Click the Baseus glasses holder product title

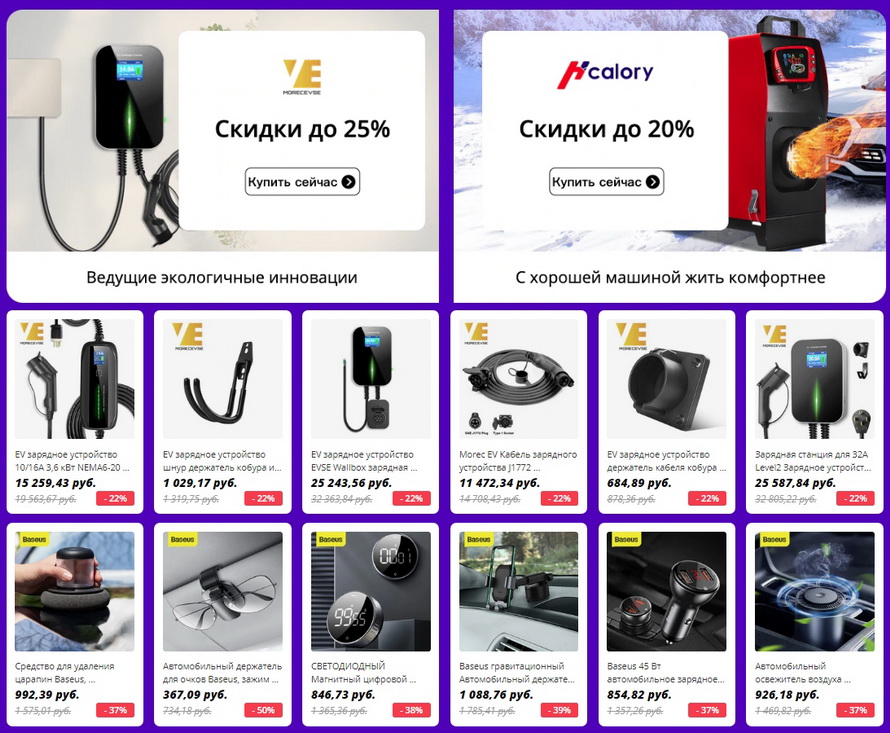point(222,673)
